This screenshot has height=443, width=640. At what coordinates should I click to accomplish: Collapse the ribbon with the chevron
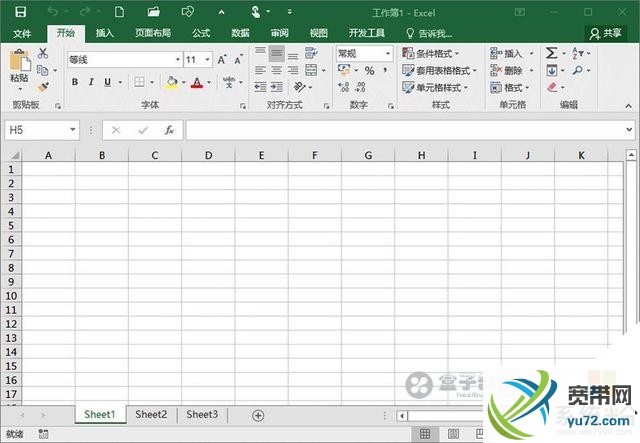628,105
